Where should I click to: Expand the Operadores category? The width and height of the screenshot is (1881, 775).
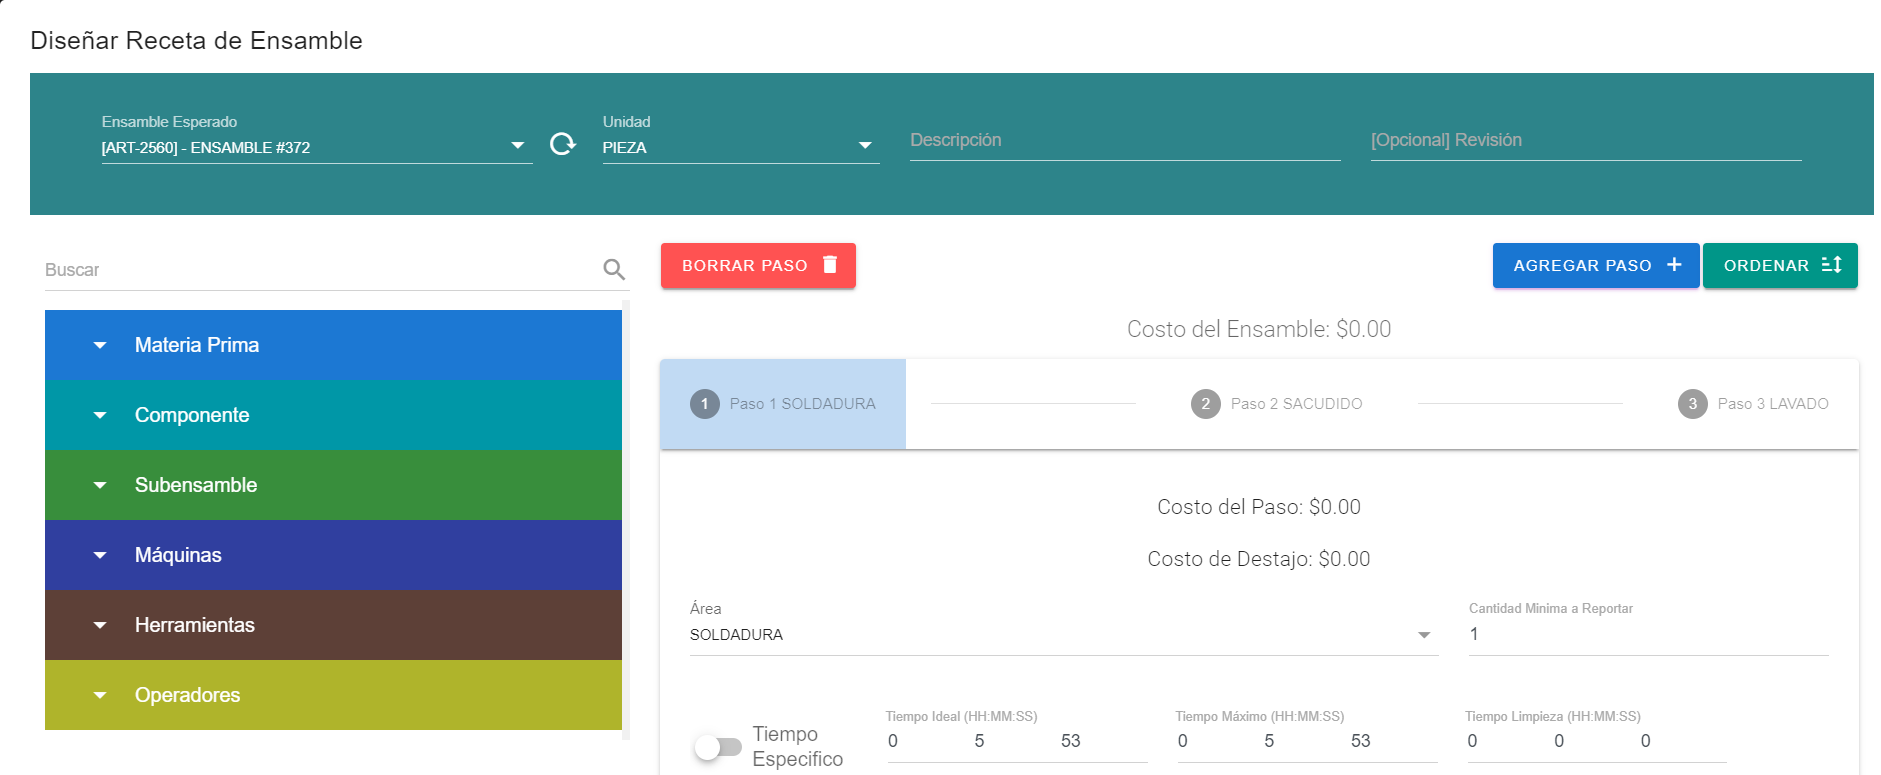pos(100,695)
